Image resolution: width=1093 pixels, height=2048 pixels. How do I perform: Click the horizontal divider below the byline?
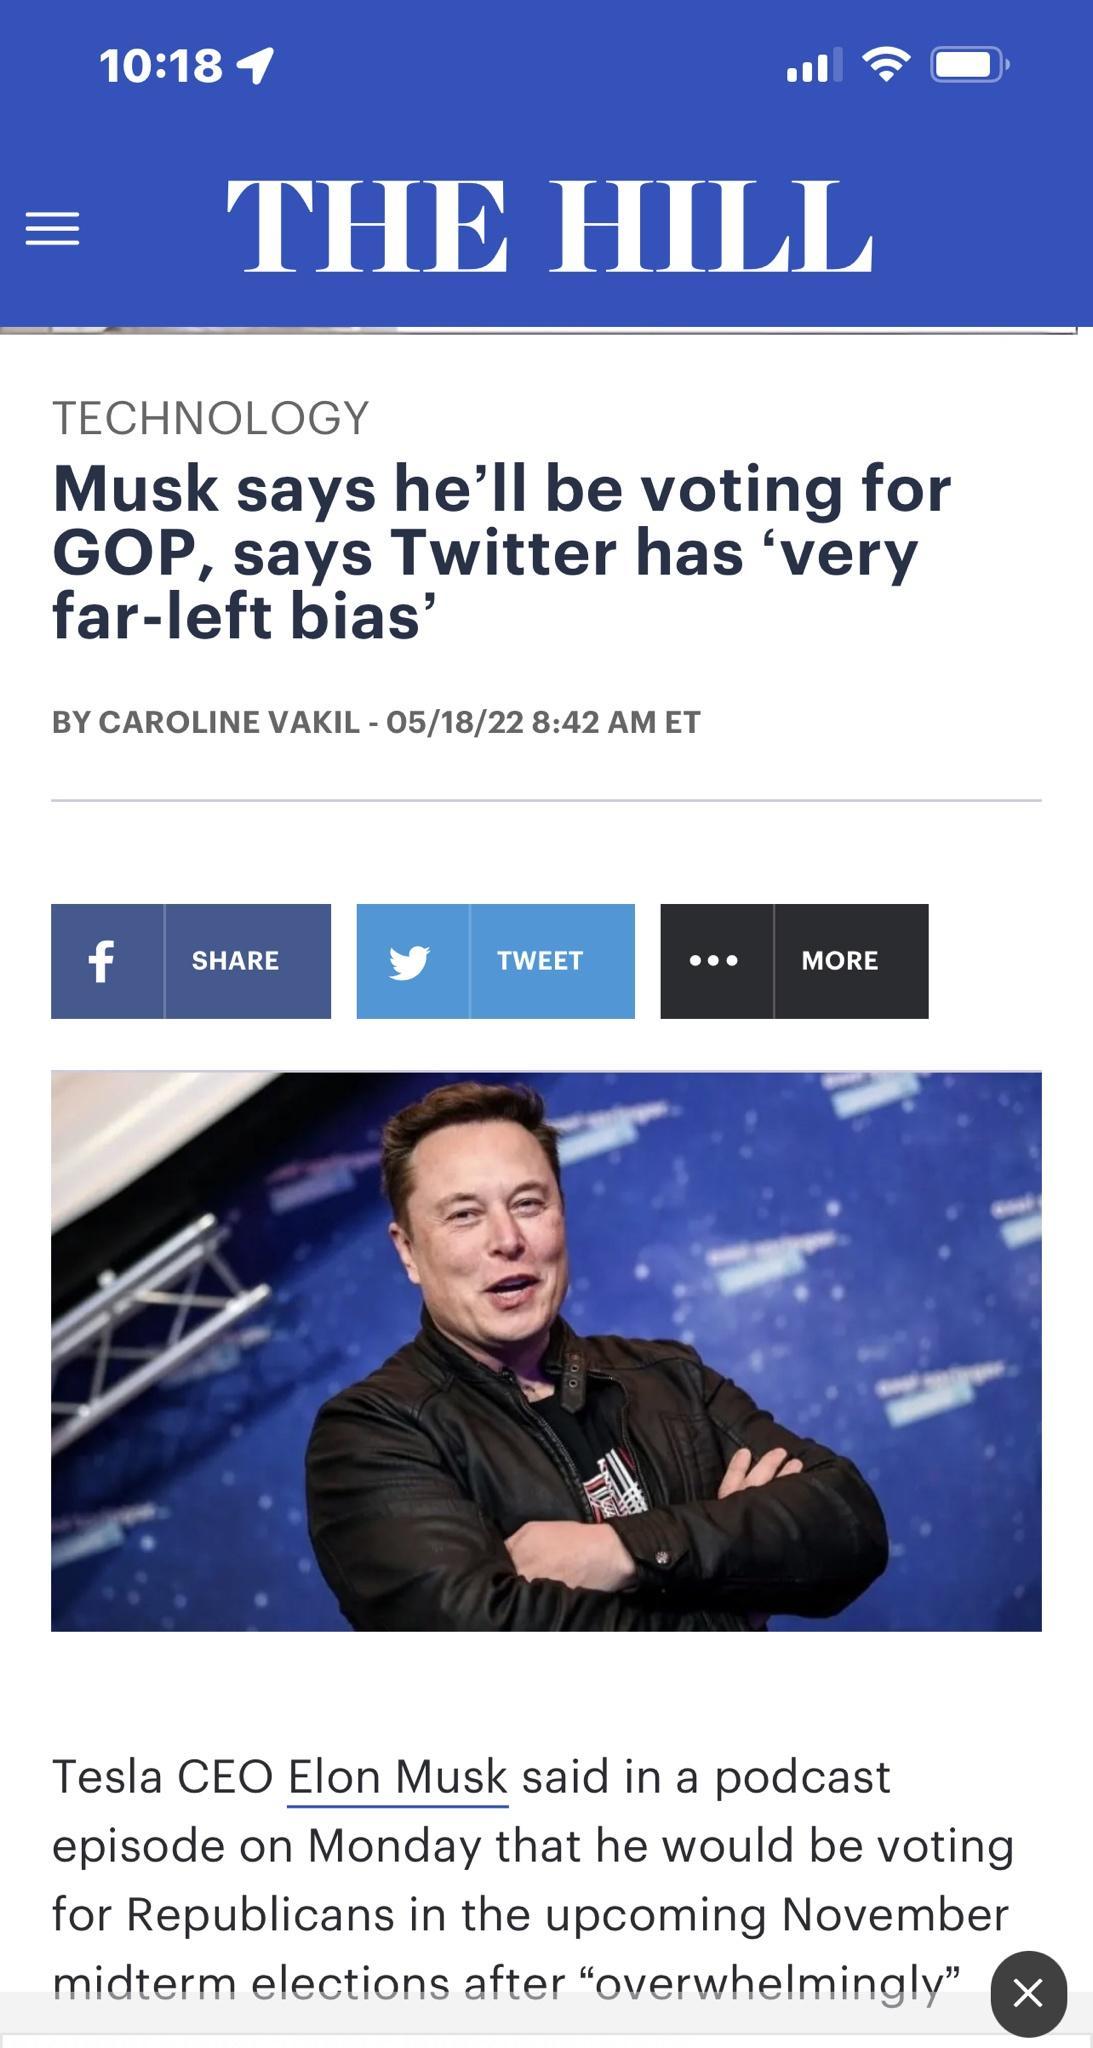[546, 800]
